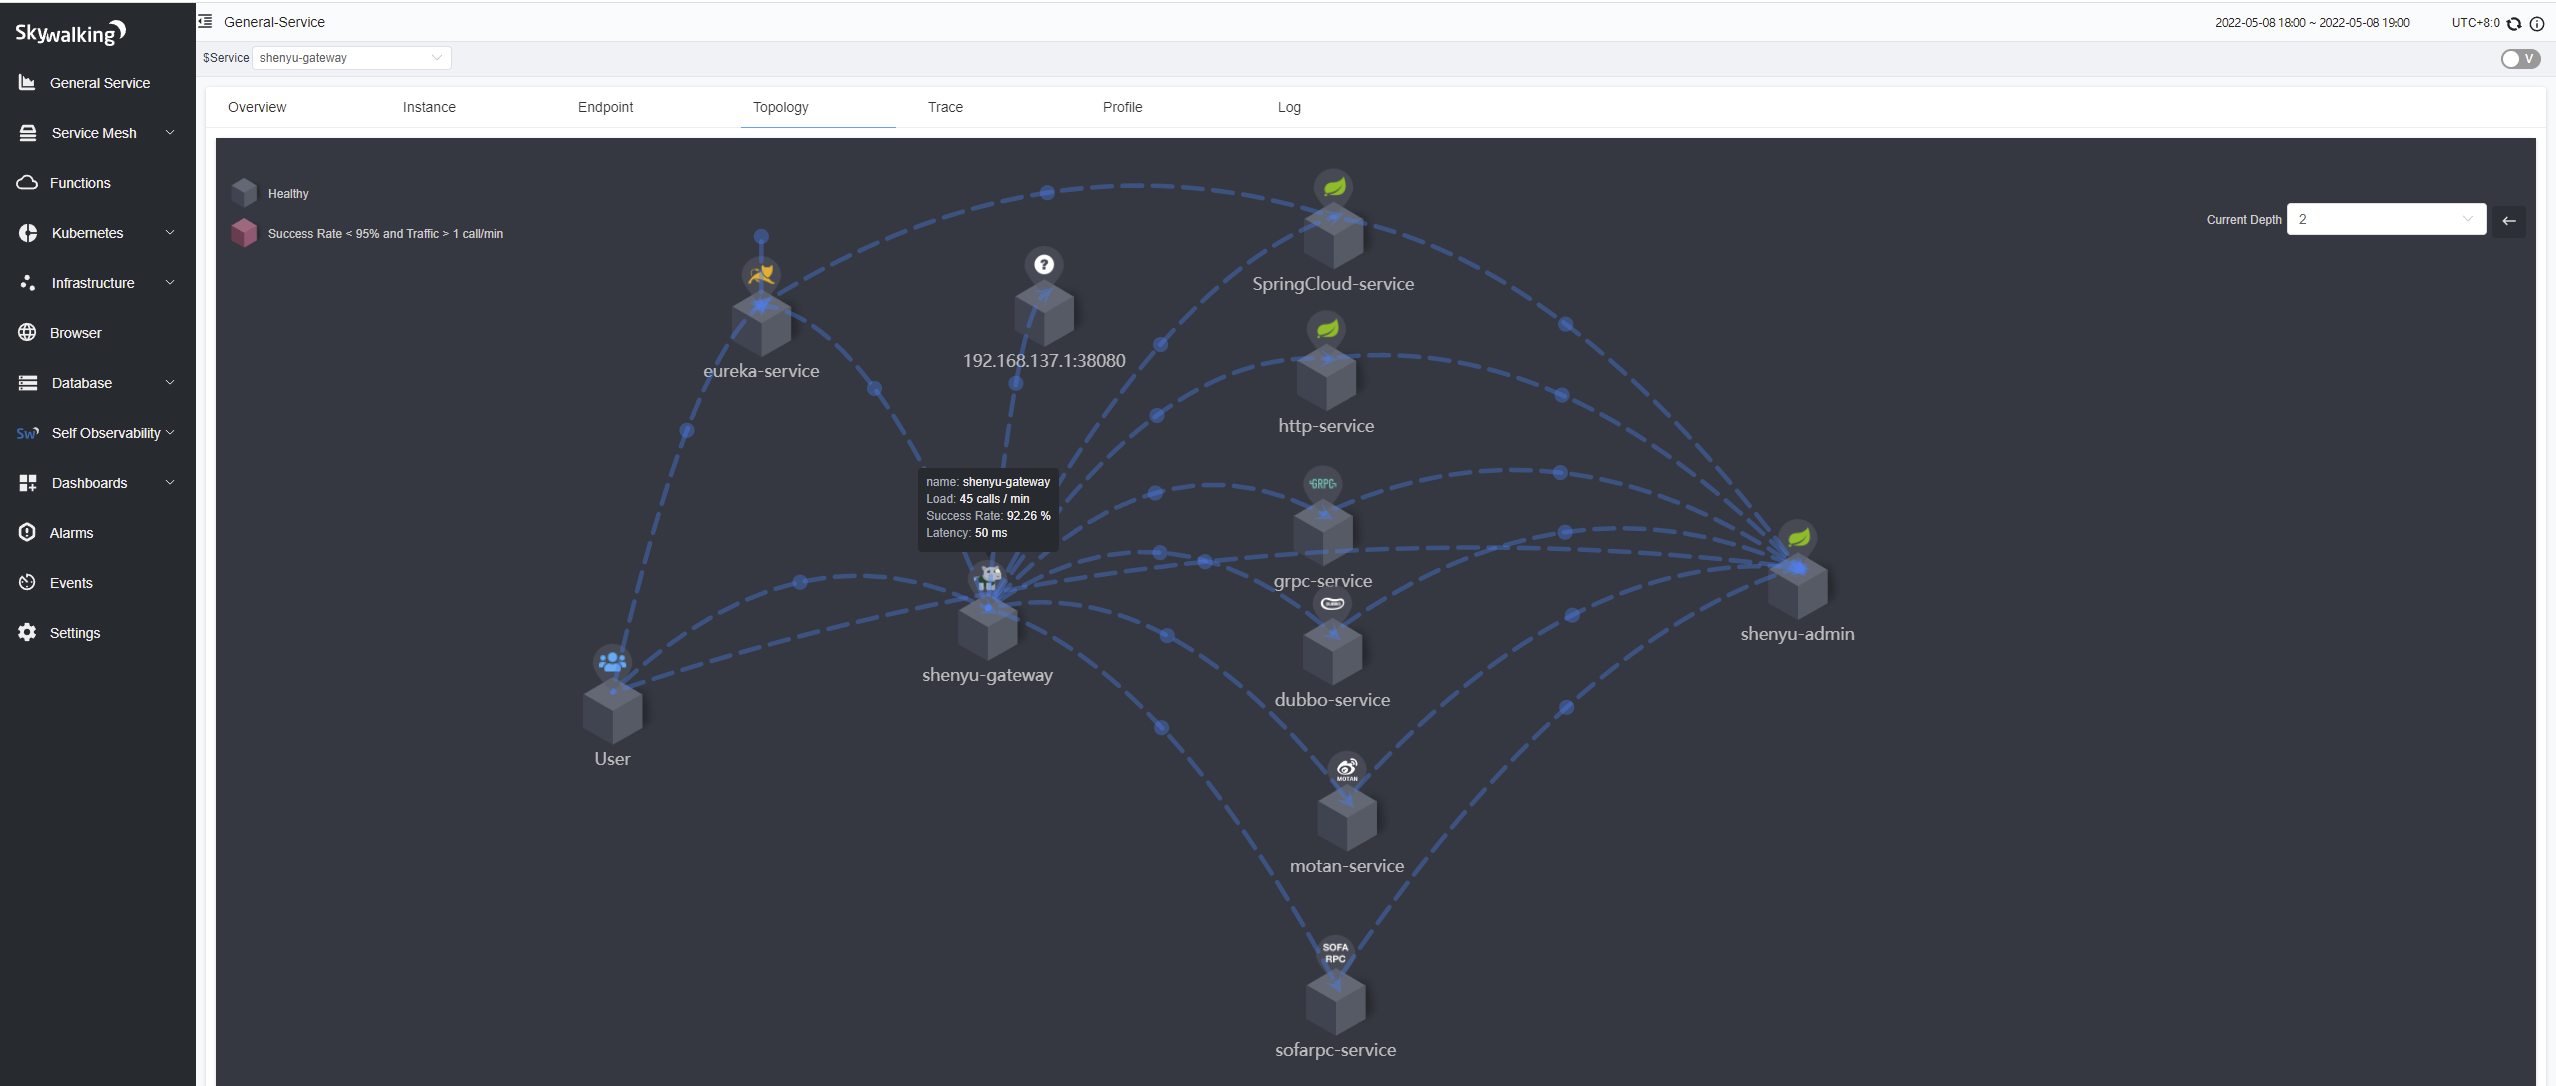Click the pink Success Rate legend cube
2556x1086 pixels.
(244, 233)
